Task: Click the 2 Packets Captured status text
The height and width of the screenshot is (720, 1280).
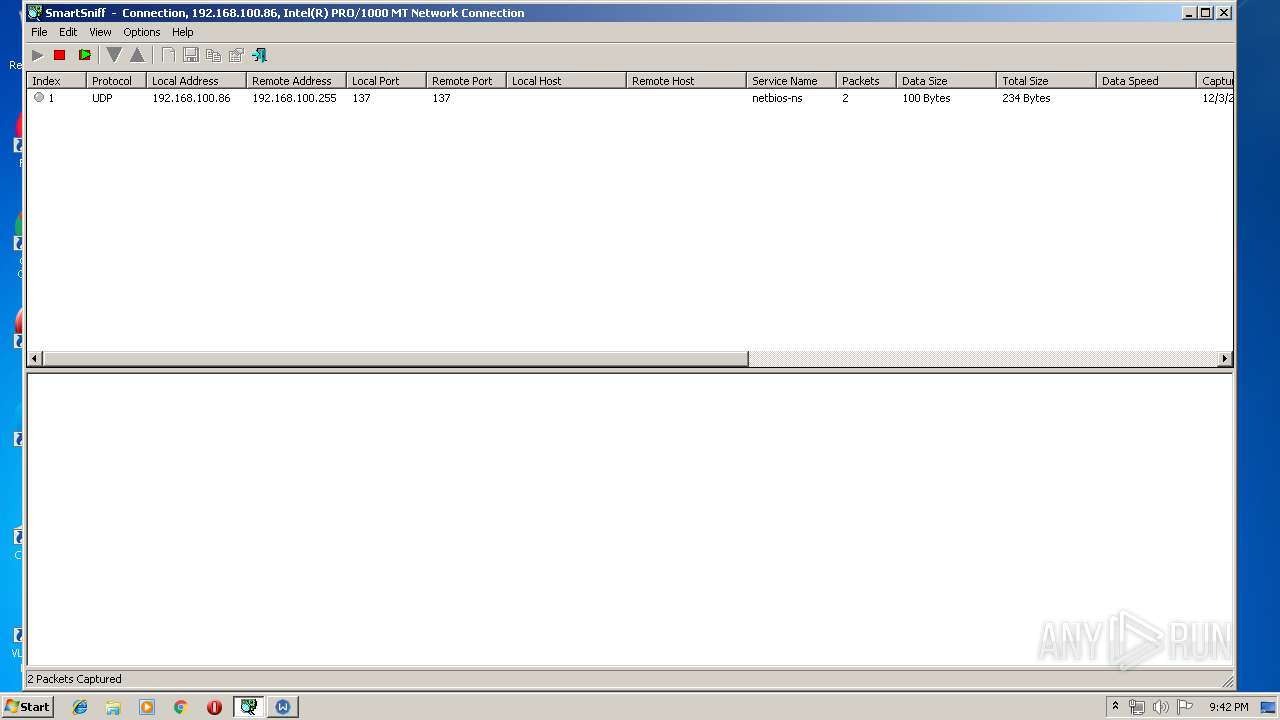Action: coord(75,679)
